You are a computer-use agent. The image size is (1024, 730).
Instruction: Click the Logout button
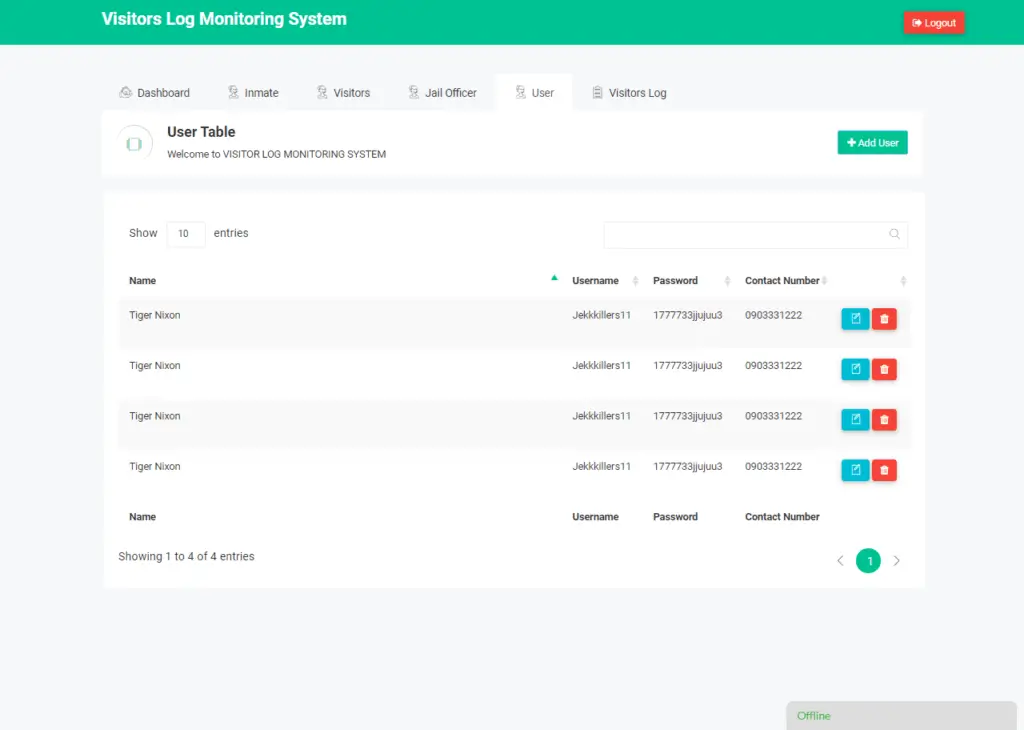[x=933, y=21]
